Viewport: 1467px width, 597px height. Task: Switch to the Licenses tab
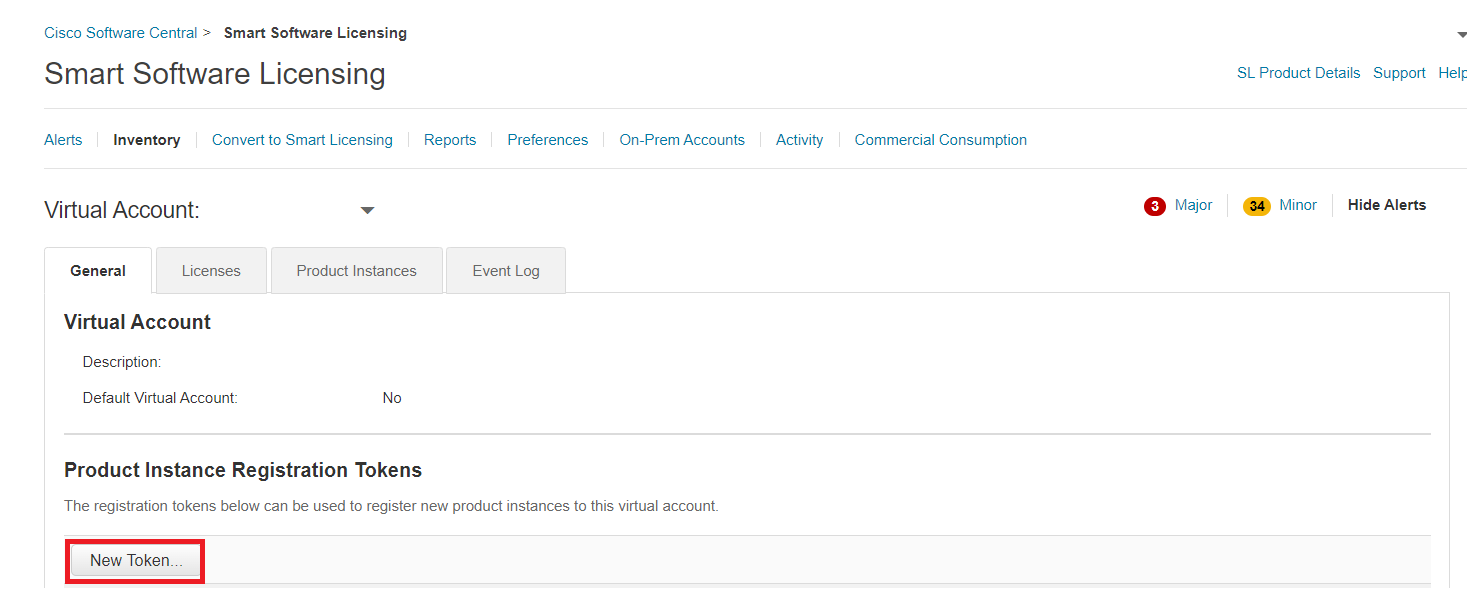(x=211, y=271)
